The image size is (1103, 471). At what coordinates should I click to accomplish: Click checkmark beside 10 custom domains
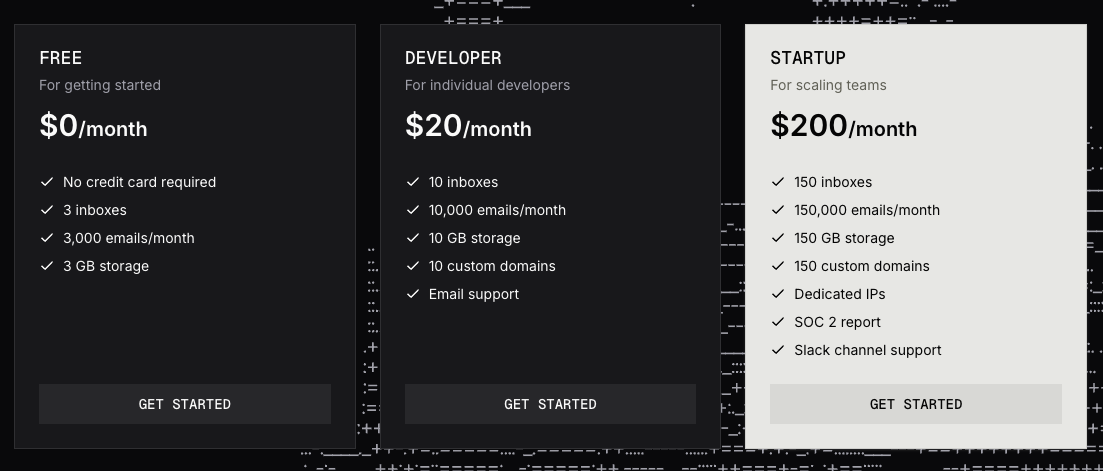[413, 266]
